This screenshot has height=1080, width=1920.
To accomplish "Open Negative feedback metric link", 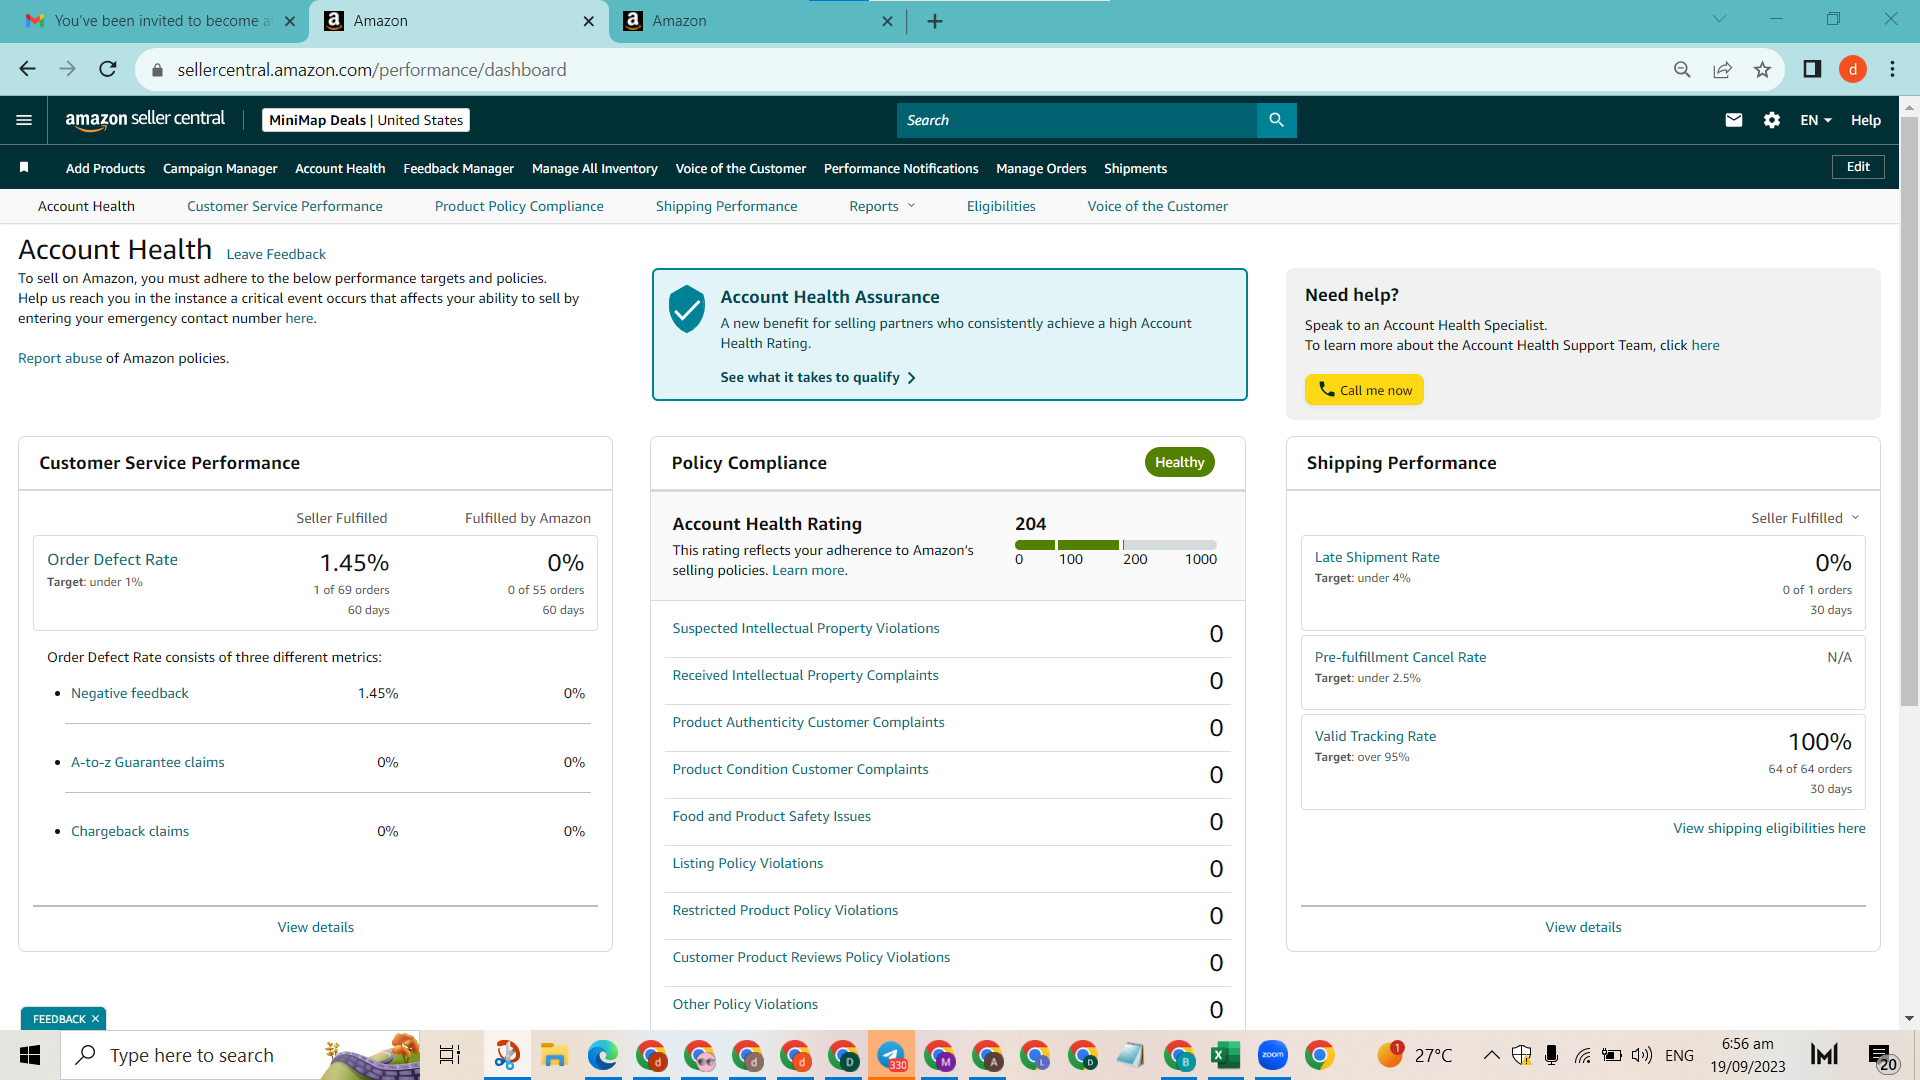I will (x=129, y=693).
